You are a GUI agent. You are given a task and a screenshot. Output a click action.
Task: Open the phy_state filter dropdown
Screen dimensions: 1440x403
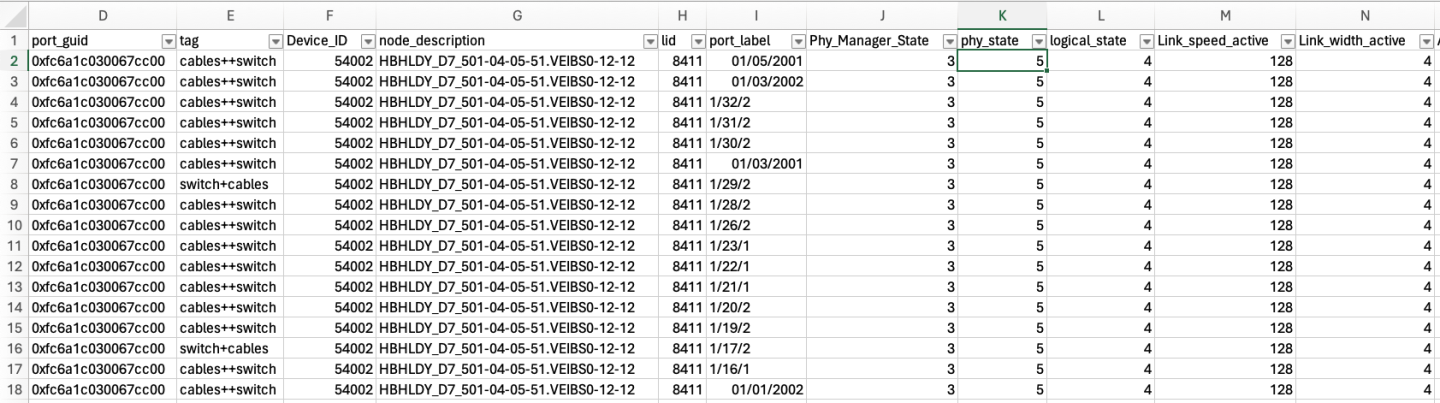(1038, 41)
